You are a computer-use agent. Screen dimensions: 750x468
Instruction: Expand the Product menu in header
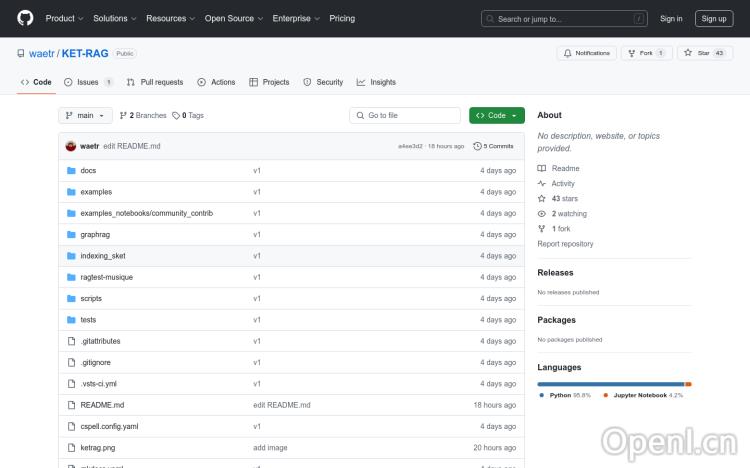click(x=64, y=18)
